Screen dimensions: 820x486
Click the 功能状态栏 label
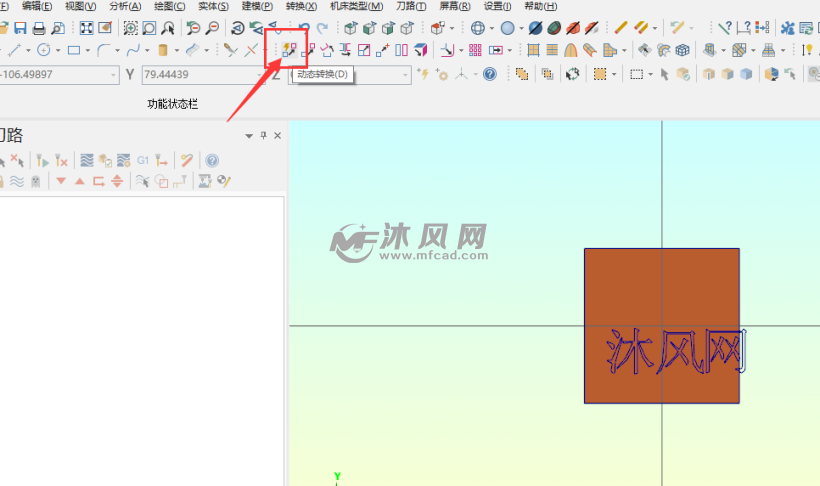[x=173, y=104]
